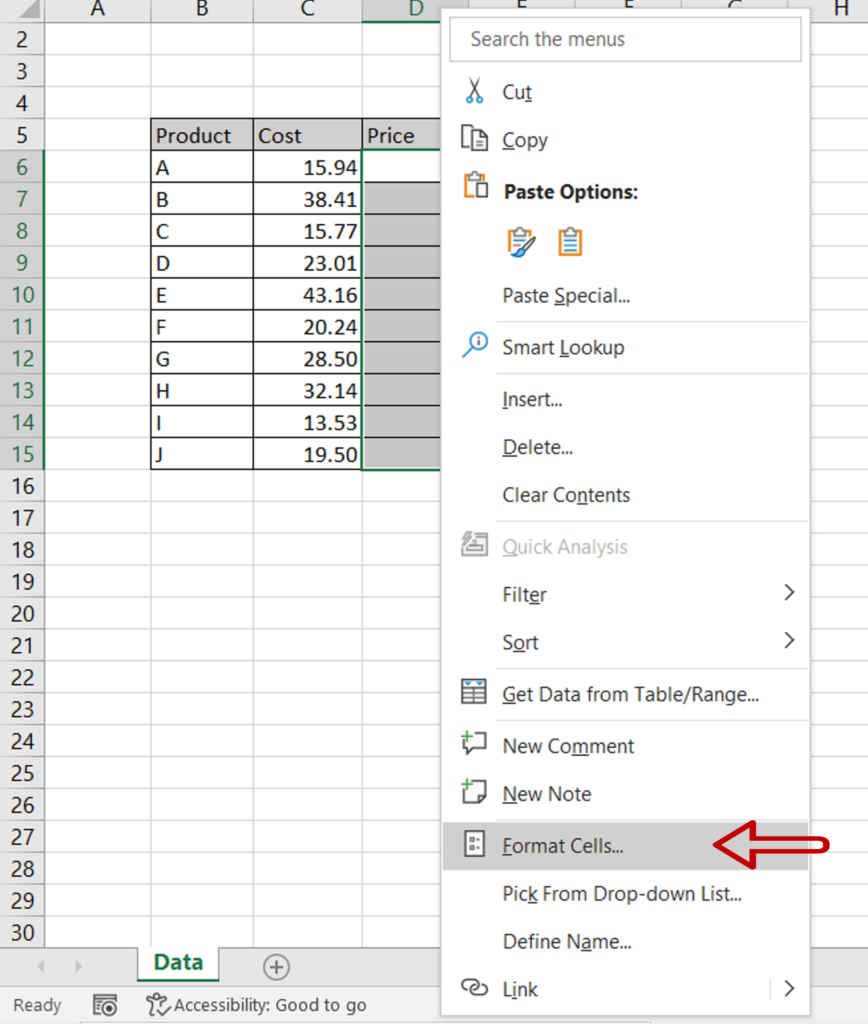Click cell with cost 15.94

coord(308,167)
